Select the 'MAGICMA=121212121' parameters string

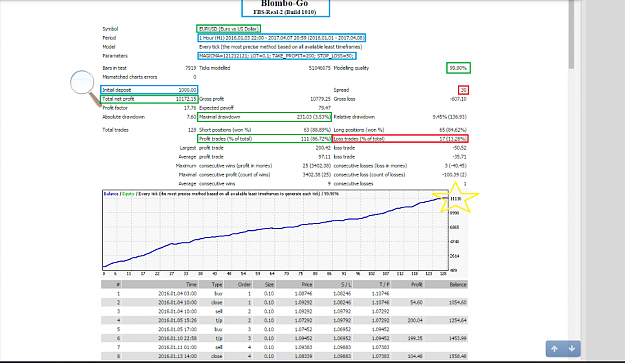[x=277, y=56]
